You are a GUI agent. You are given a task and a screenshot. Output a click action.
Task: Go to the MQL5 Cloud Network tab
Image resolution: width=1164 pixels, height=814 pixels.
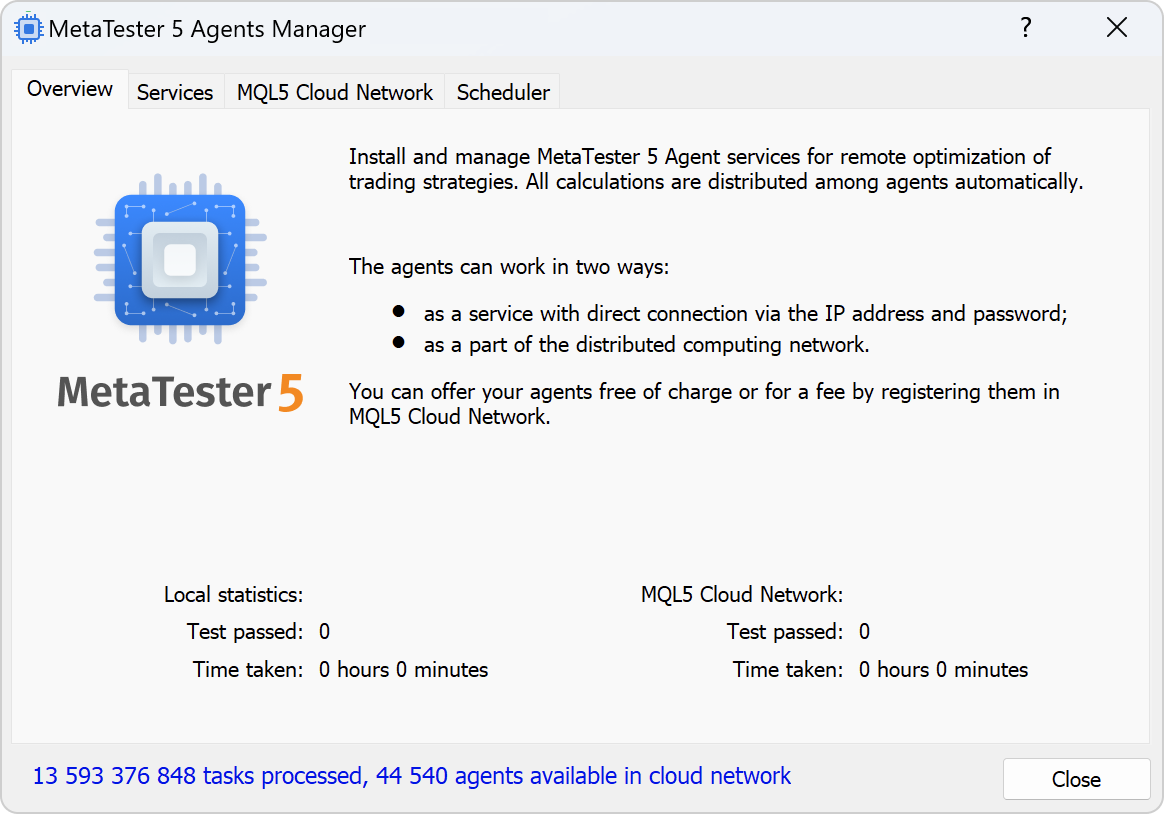335,93
